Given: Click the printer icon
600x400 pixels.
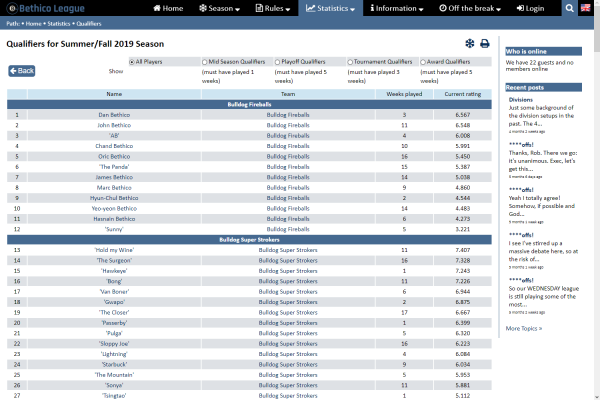Looking at the screenshot, I should 485,44.
